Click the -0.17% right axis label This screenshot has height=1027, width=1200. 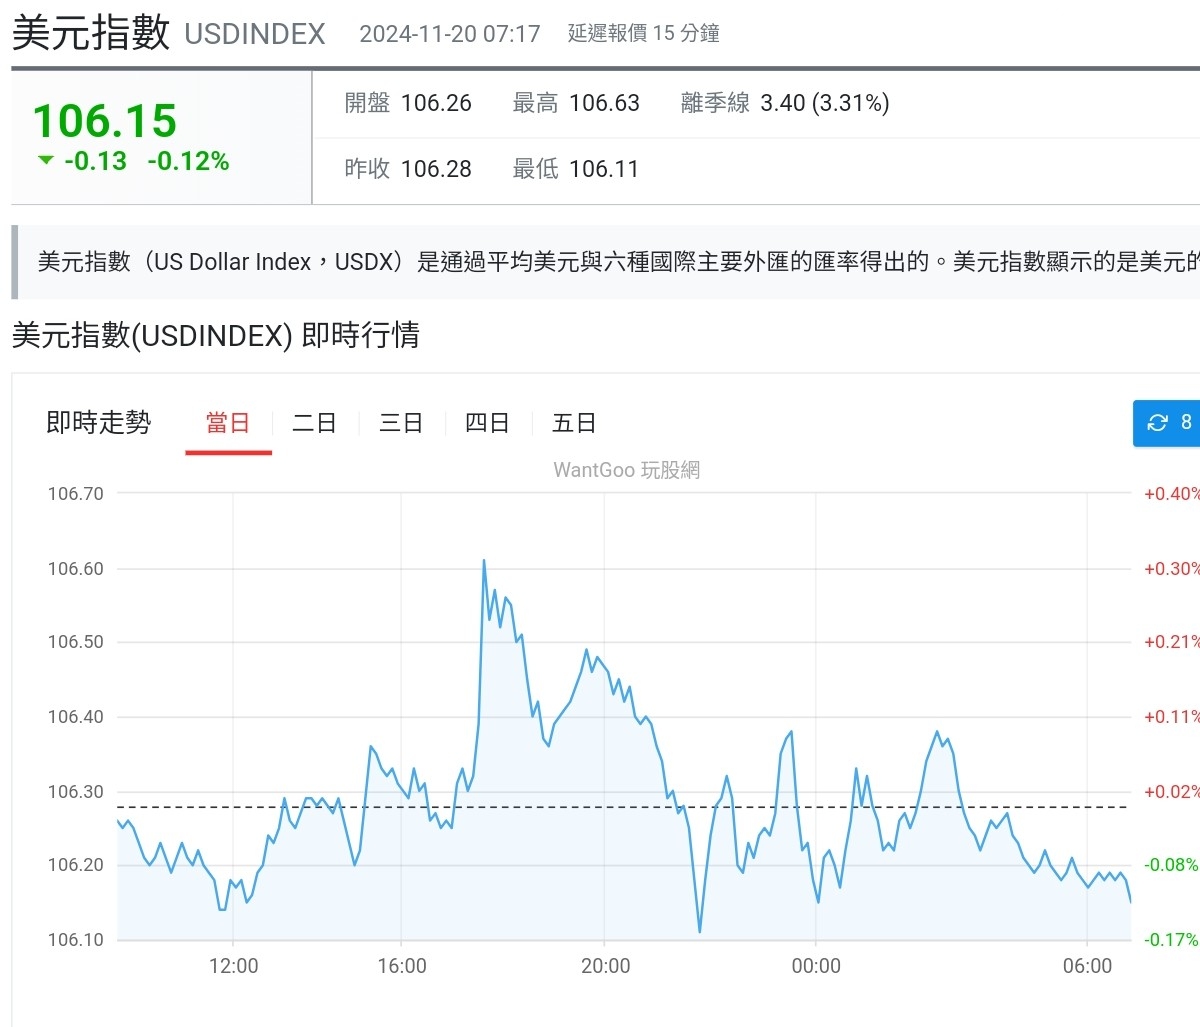(1172, 940)
